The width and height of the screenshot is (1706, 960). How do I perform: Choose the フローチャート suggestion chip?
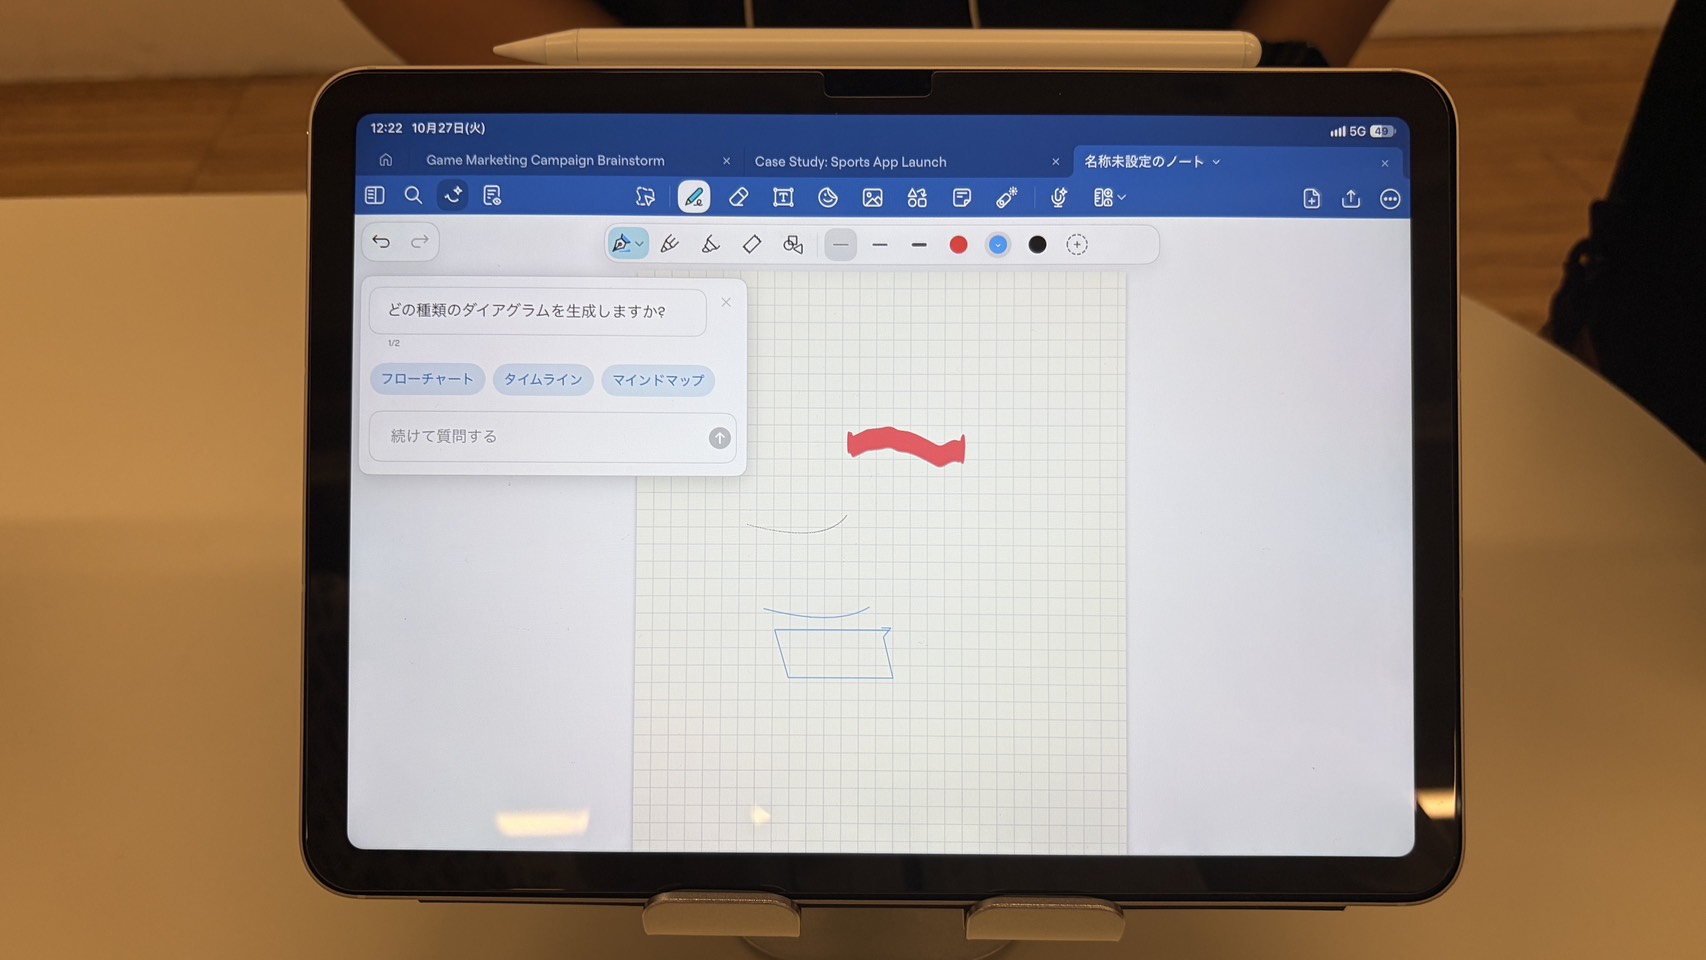(x=427, y=379)
